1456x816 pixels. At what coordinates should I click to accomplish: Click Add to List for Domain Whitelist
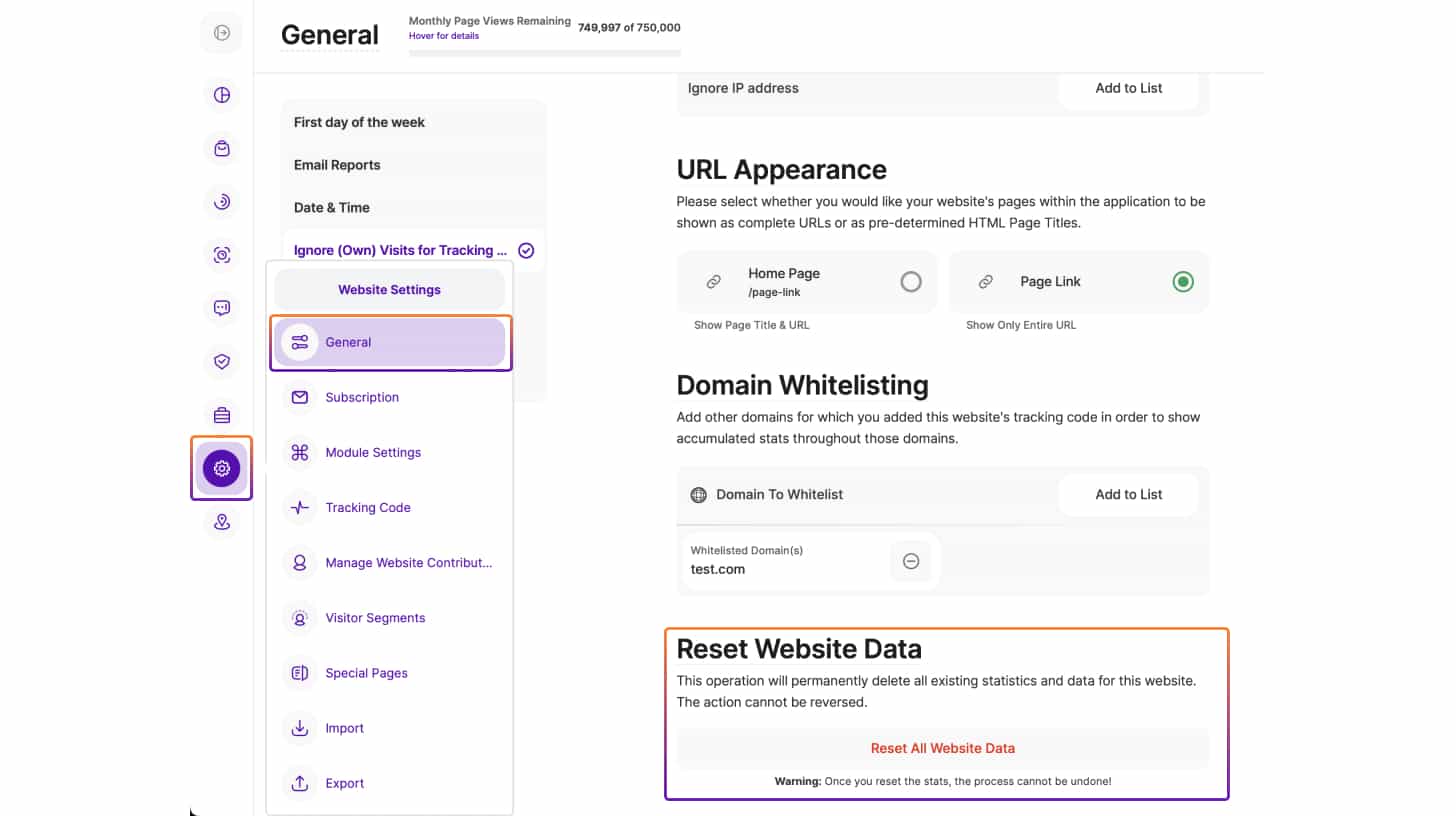(1128, 494)
